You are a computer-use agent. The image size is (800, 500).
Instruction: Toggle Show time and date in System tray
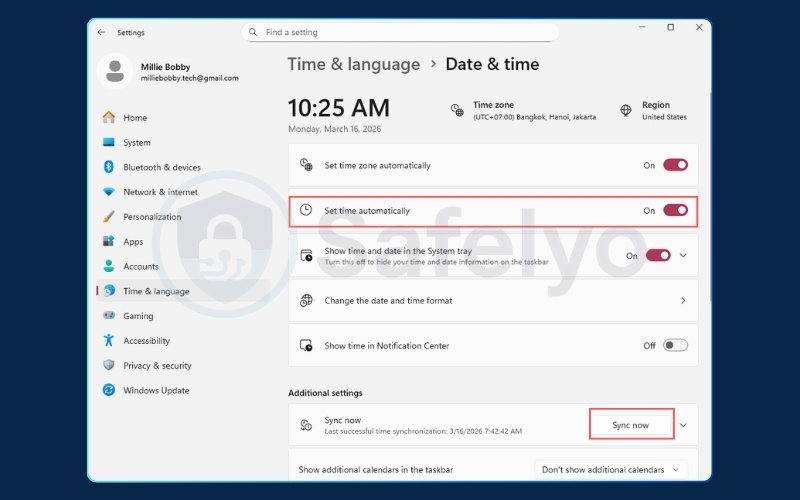(x=658, y=256)
